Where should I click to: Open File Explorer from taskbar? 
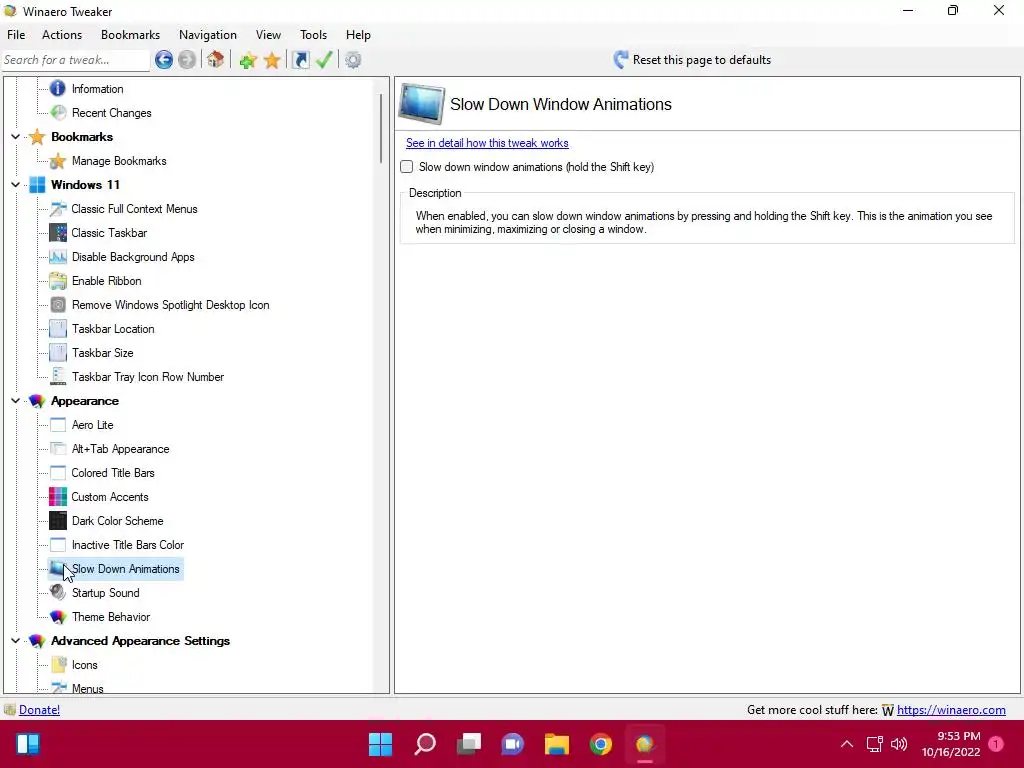[x=557, y=744]
